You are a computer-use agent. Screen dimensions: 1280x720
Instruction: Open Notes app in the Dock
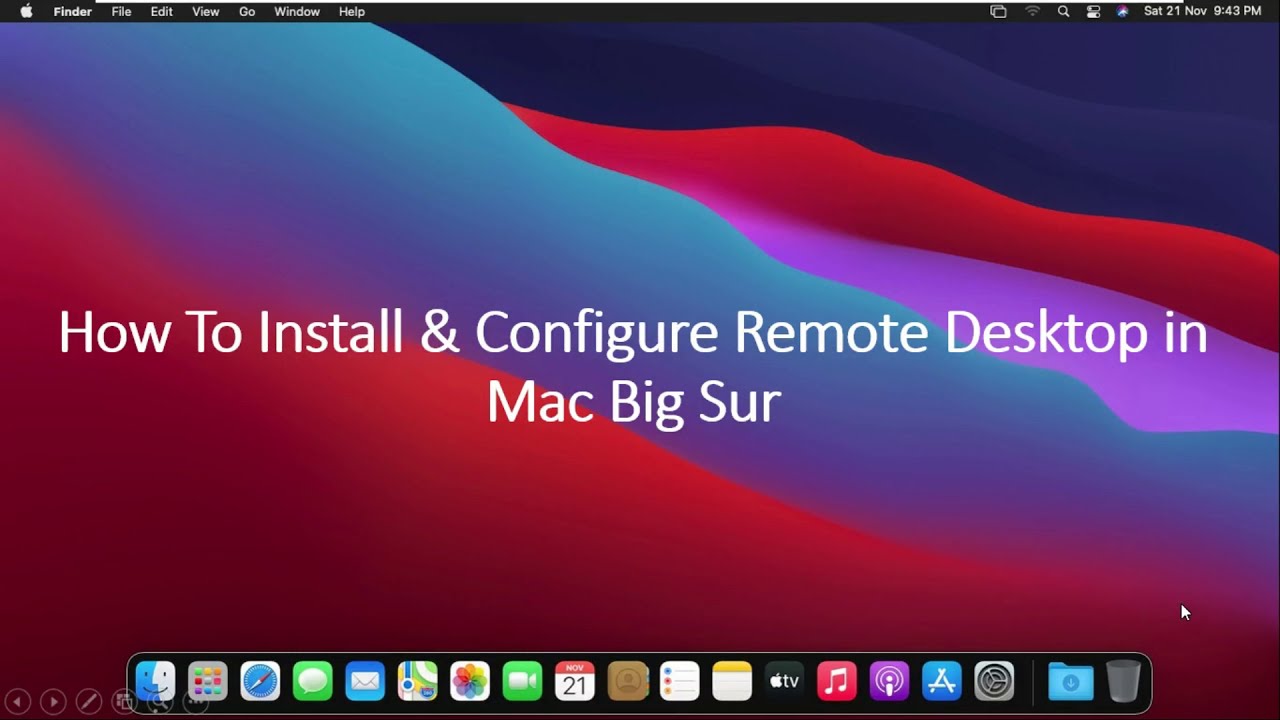point(732,682)
